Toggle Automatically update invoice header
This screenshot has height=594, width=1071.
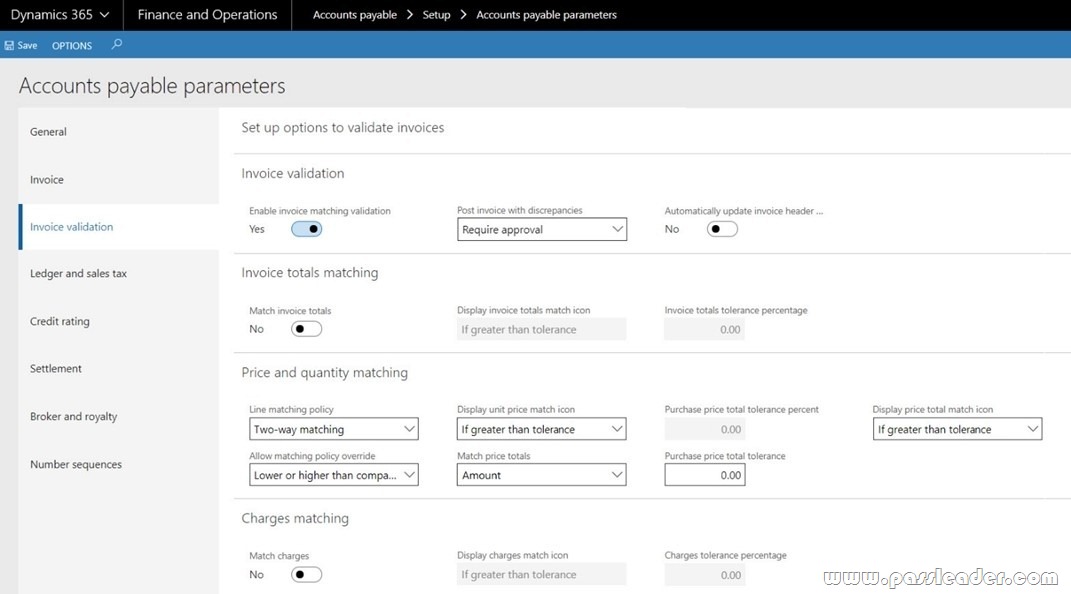click(722, 229)
